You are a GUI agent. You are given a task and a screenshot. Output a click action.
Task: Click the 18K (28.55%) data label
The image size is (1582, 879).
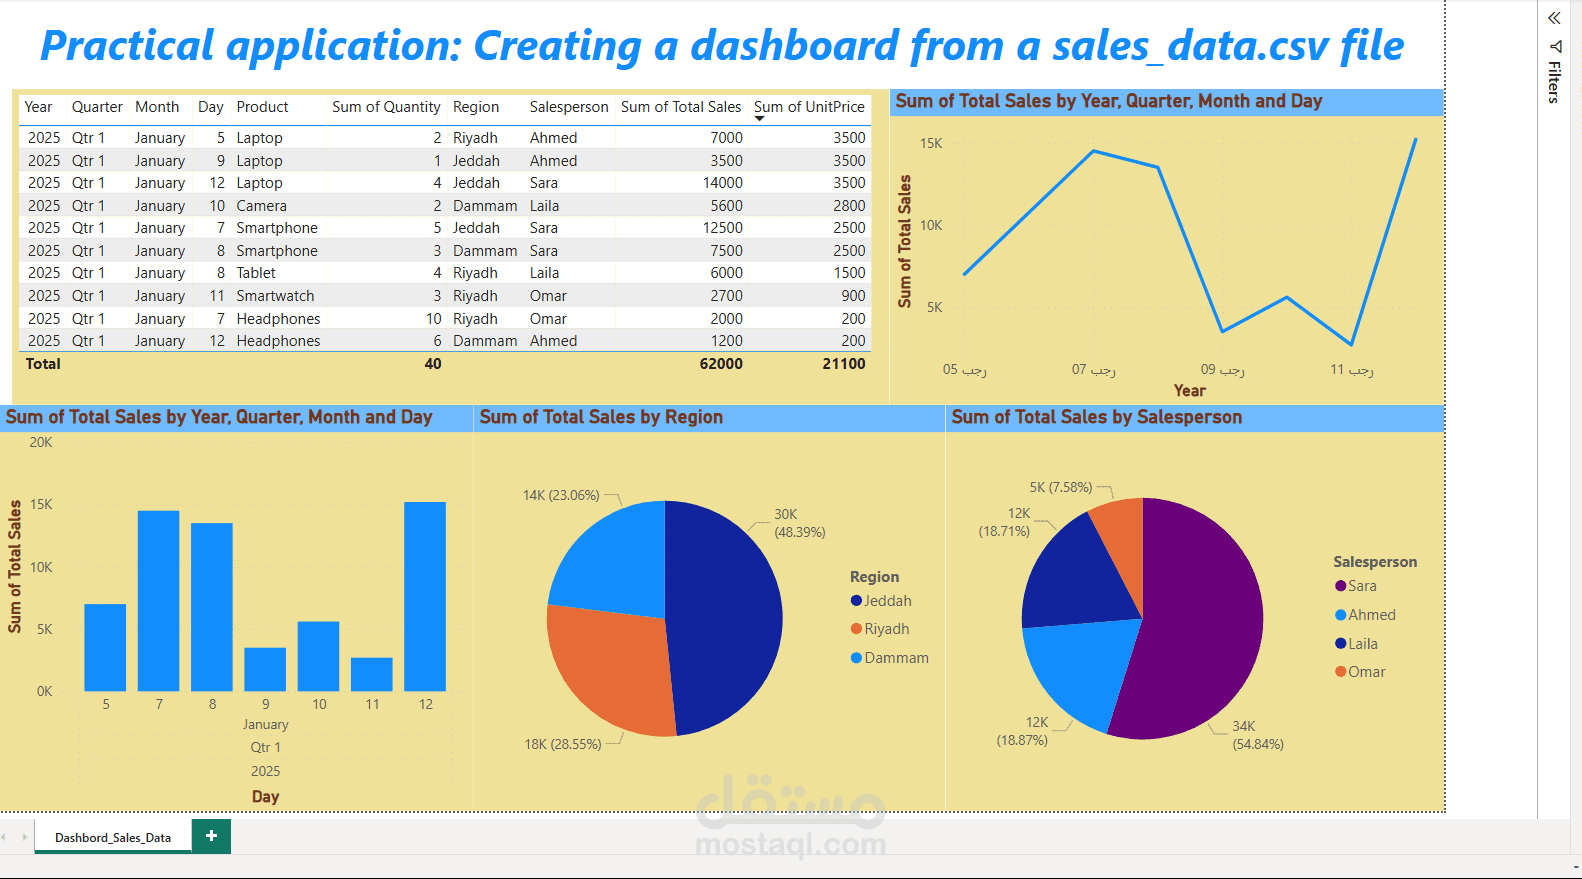[x=563, y=744]
